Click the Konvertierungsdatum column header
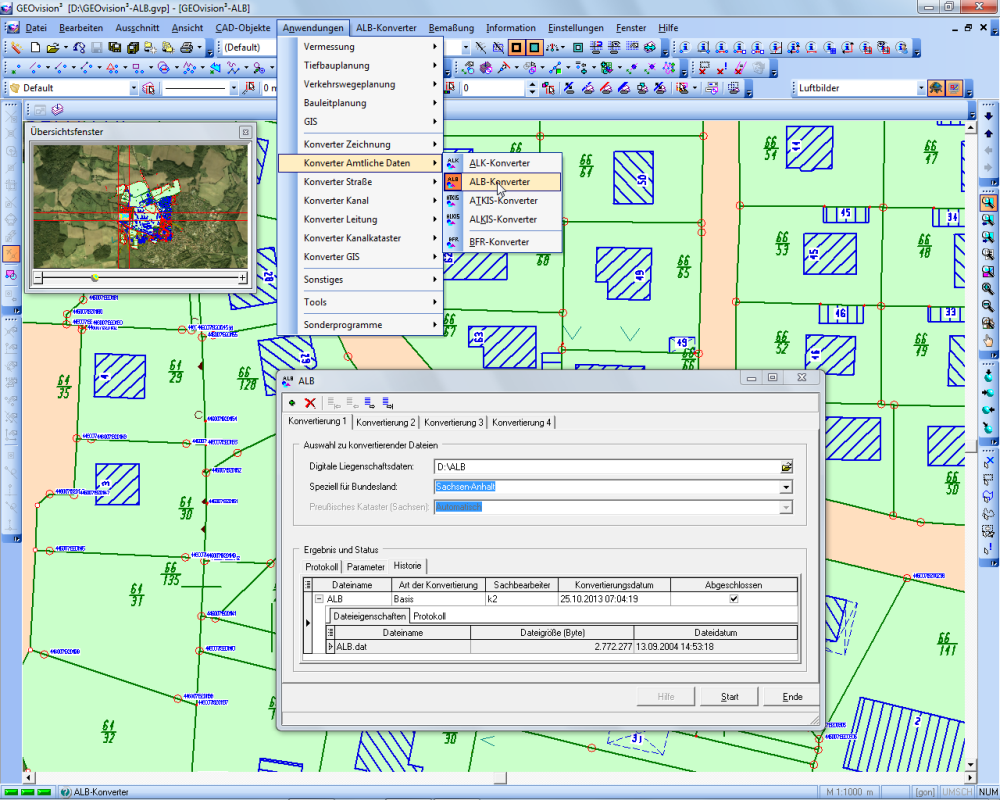Screen dimensions: 1000x800 (x=614, y=585)
